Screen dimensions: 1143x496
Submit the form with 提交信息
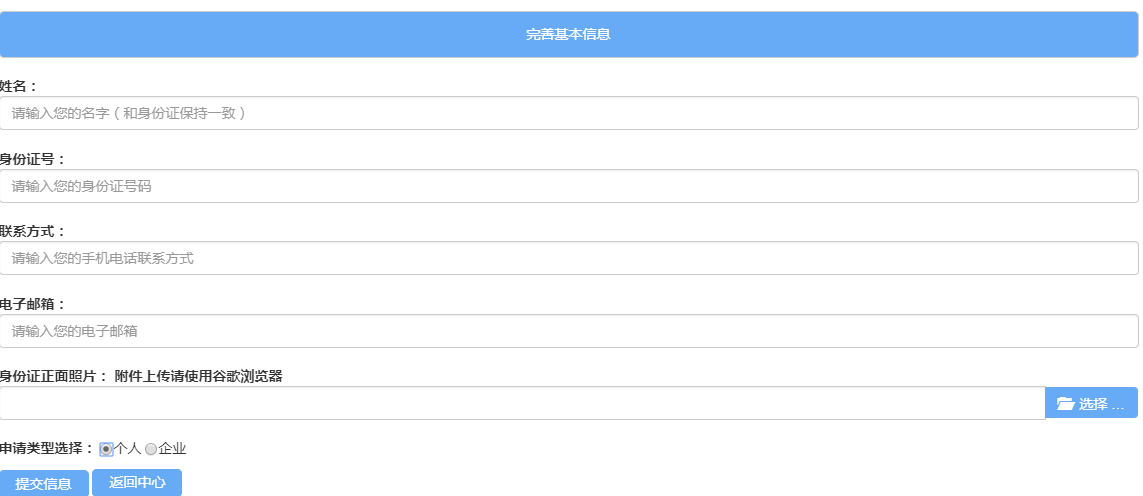(x=44, y=483)
